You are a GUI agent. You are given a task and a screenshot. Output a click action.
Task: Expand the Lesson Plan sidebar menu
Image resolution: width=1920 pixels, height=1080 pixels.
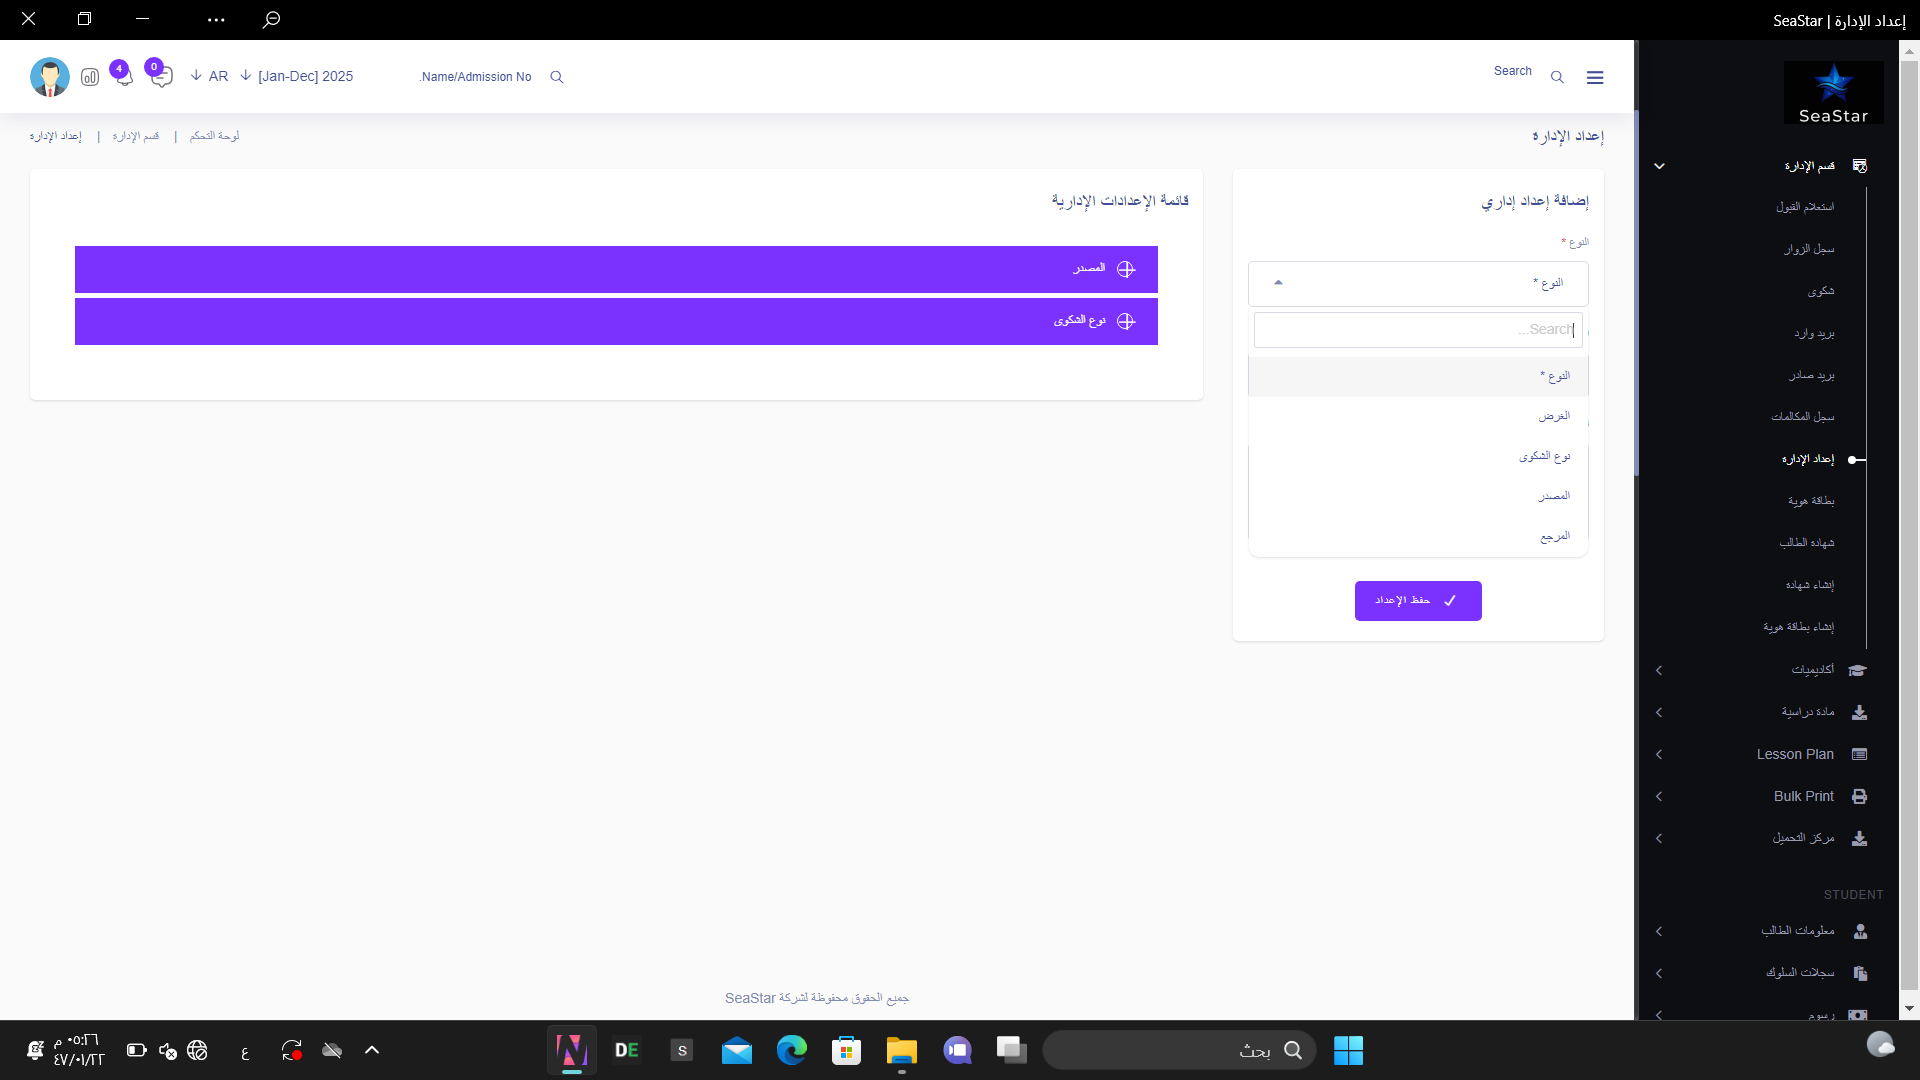[1794, 755]
